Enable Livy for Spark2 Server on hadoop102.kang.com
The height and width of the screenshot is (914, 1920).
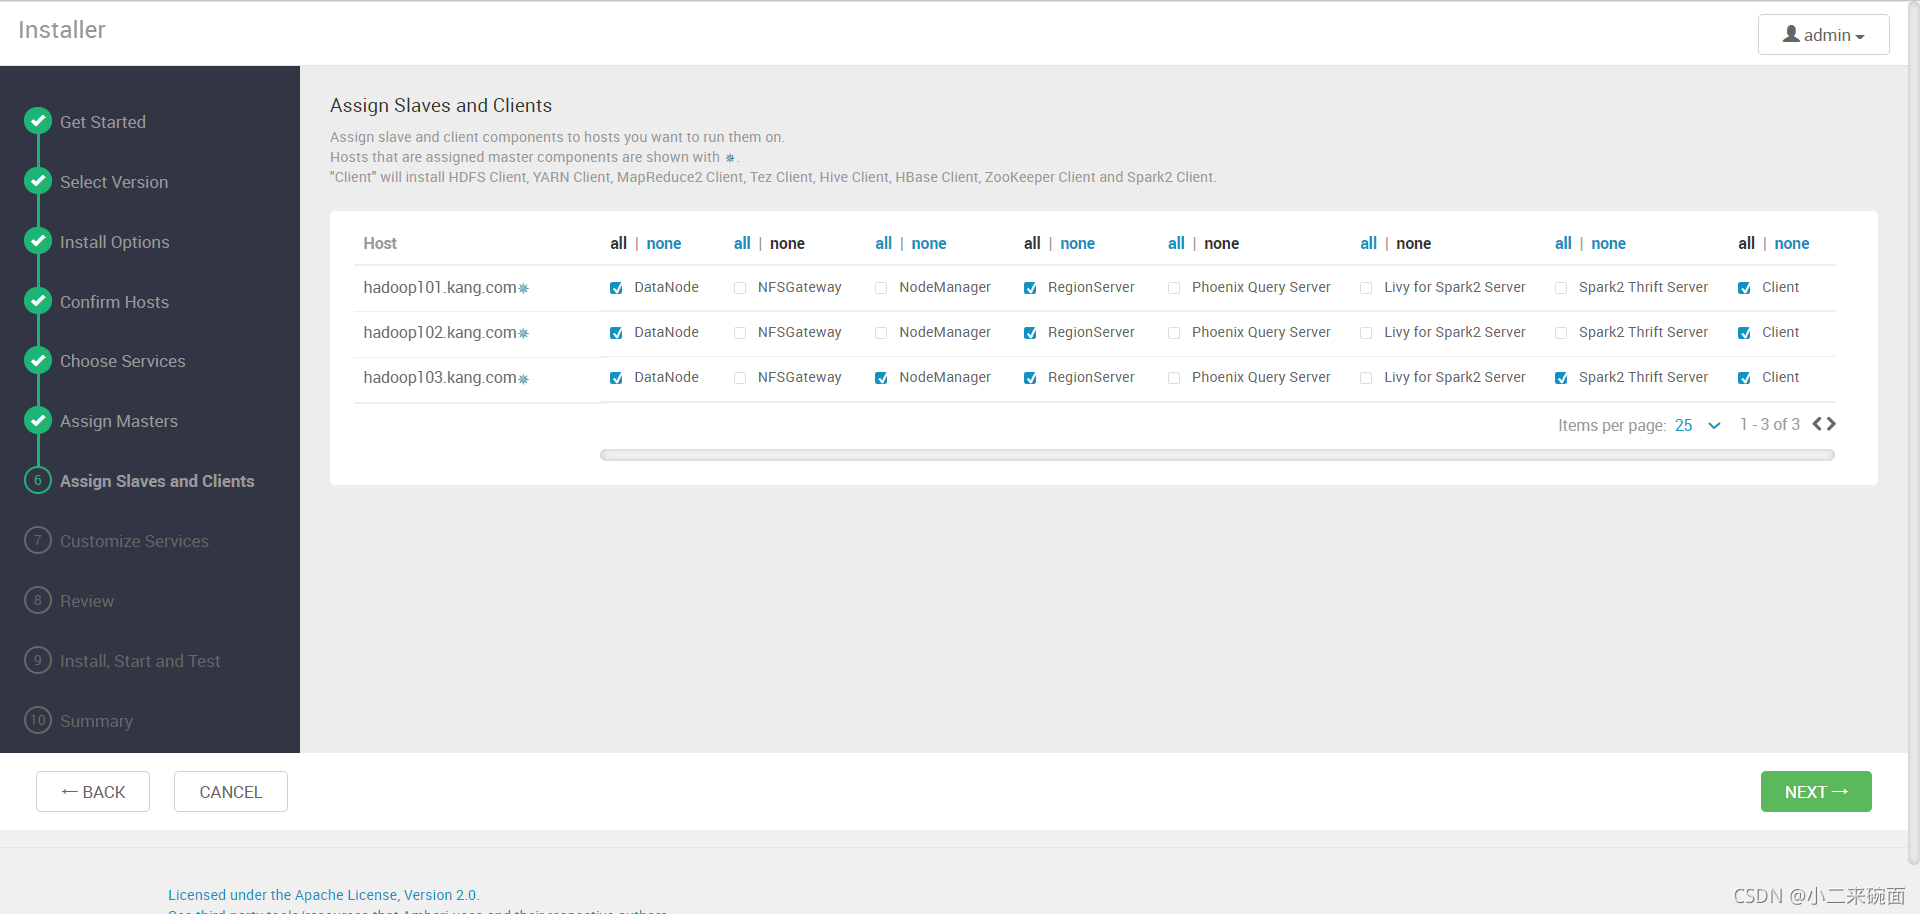(x=1366, y=333)
